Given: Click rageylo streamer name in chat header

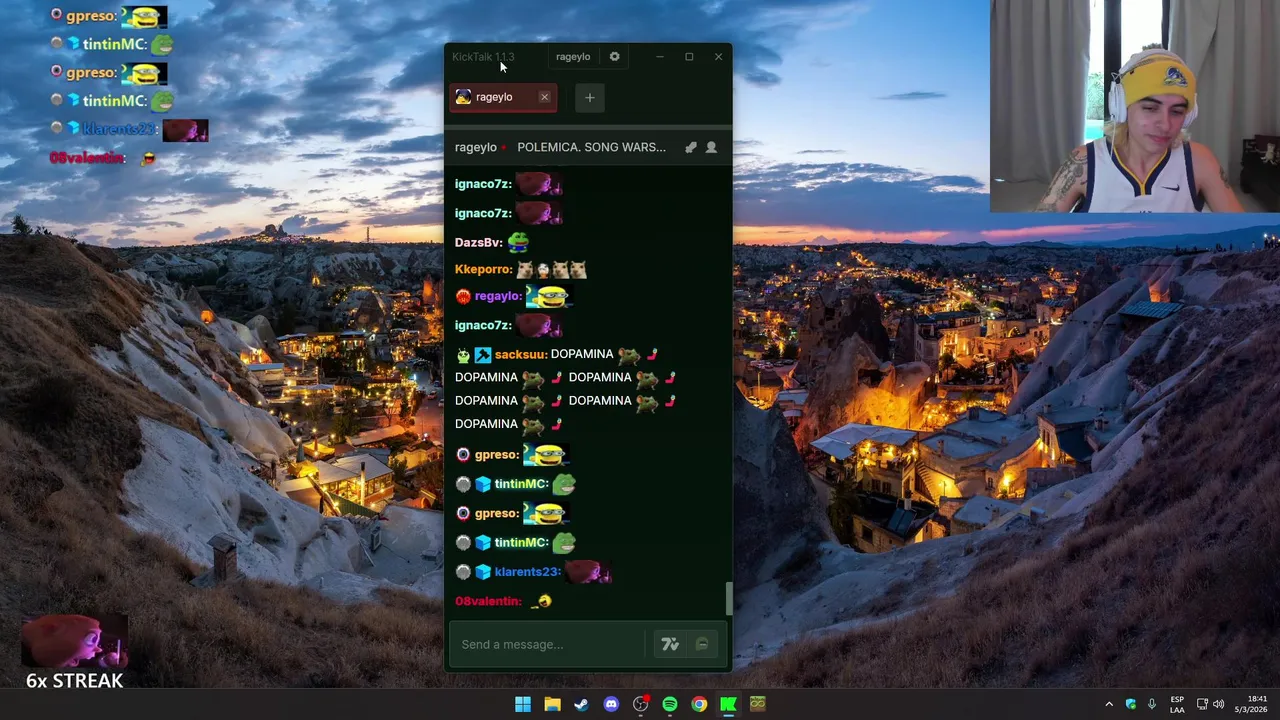Looking at the screenshot, I should pyautogui.click(x=476, y=147).
